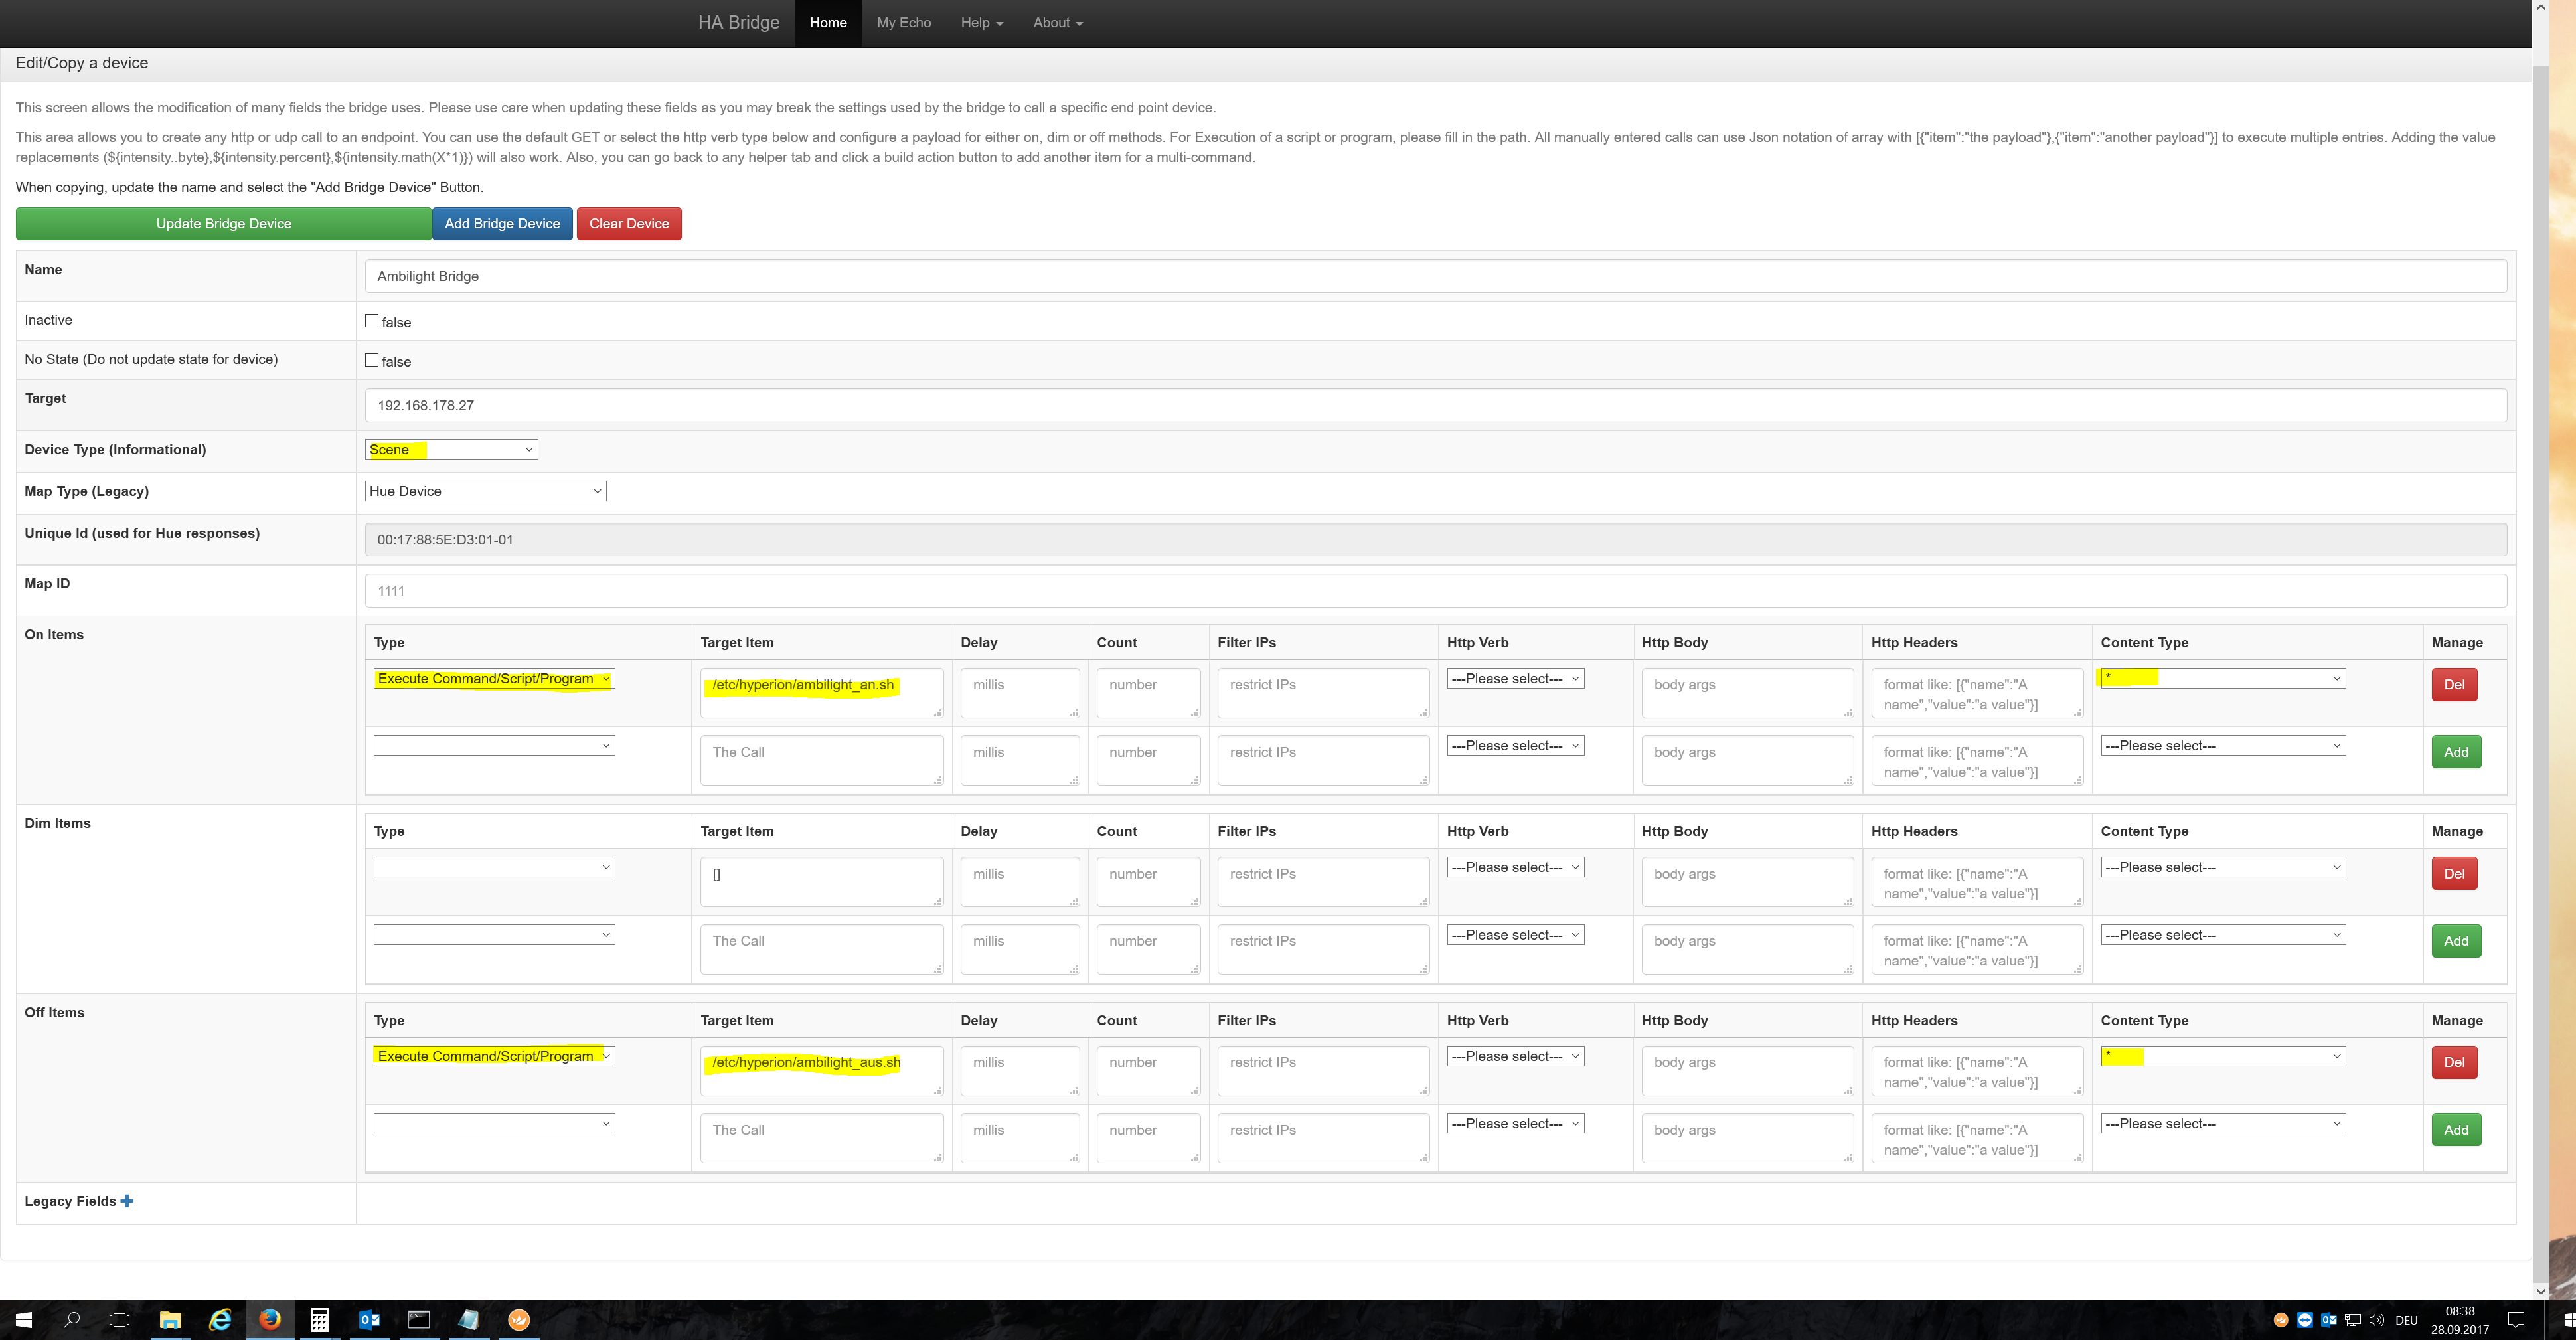
Task: Toggle the No State checkbox
Action: tap(372, 360)
